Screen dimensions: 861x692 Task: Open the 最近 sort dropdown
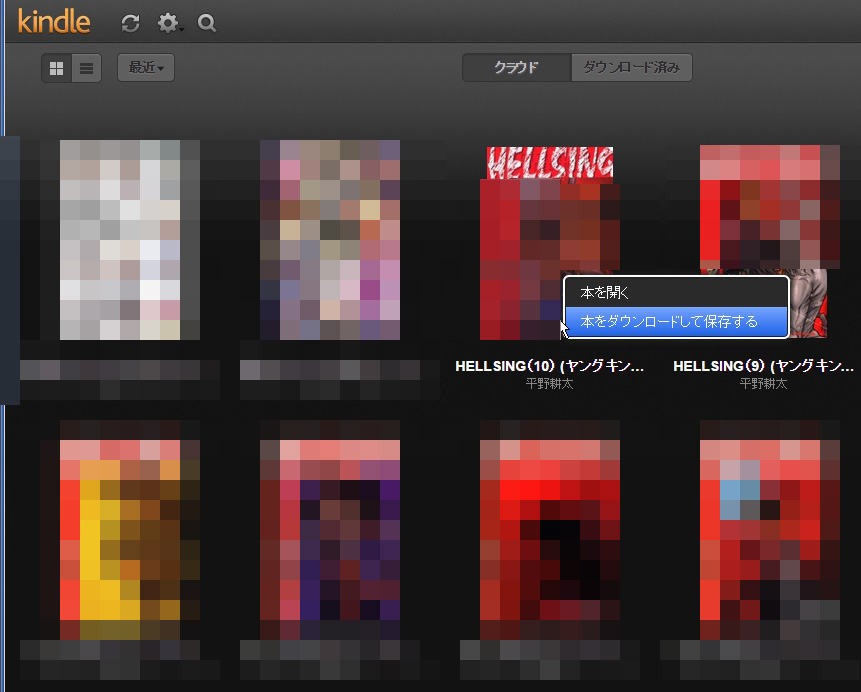pos(146,68)
